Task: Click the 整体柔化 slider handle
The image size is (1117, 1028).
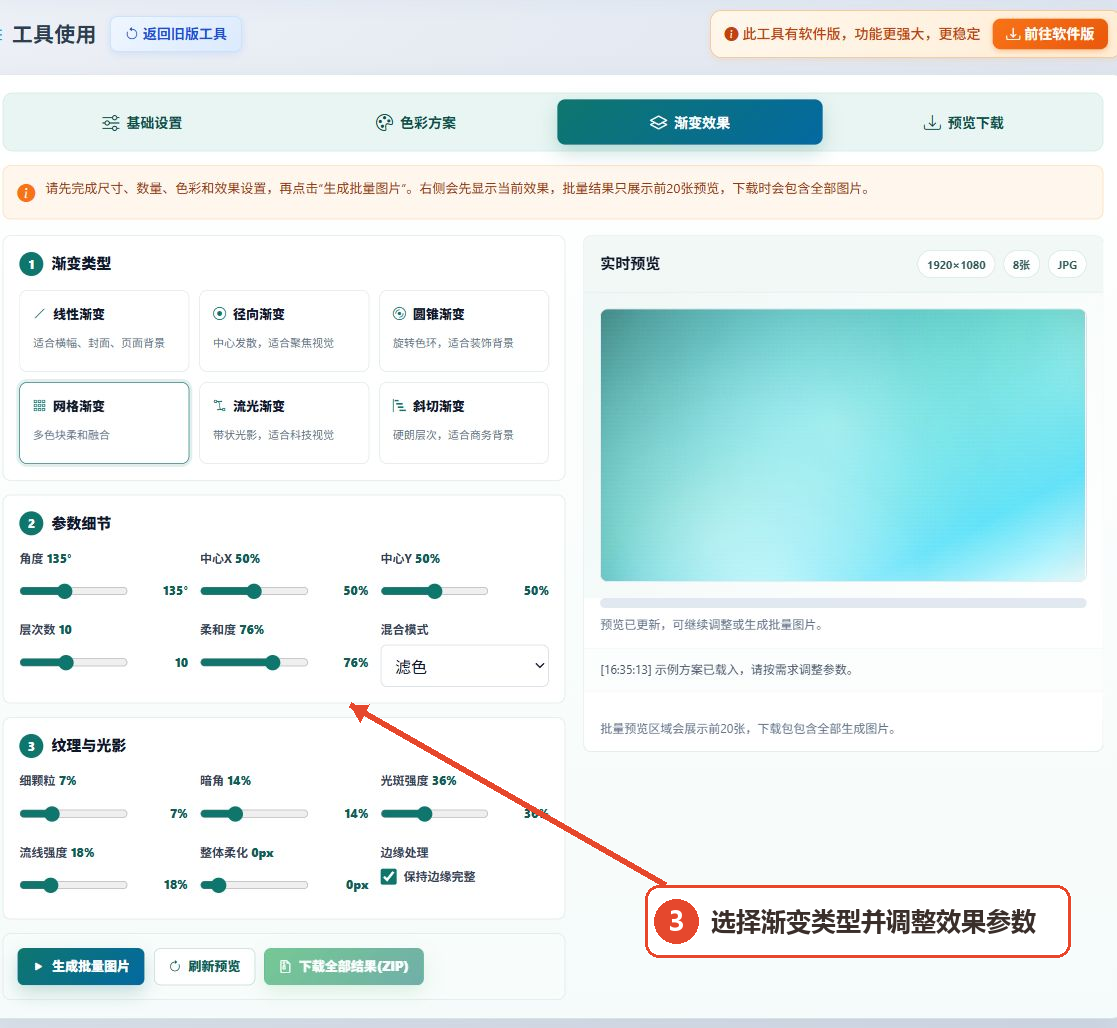Action: point(219,885)
